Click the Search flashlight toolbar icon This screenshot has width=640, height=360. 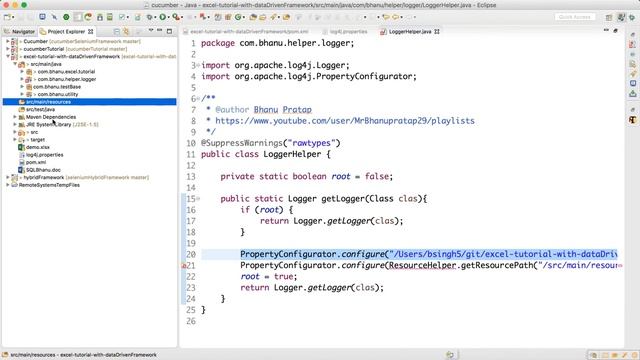click(273, 17)
